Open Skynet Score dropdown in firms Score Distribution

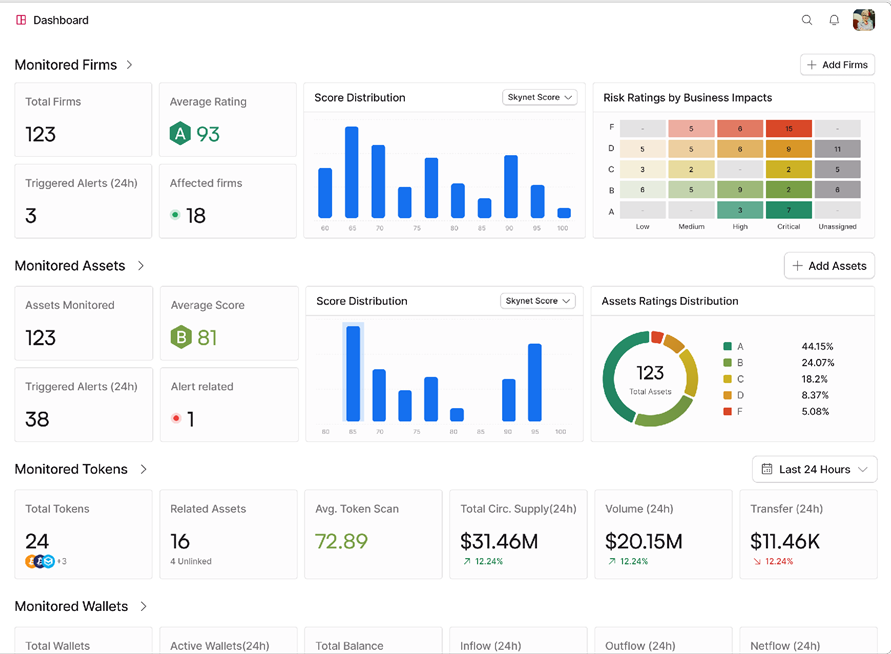(540, 97)
